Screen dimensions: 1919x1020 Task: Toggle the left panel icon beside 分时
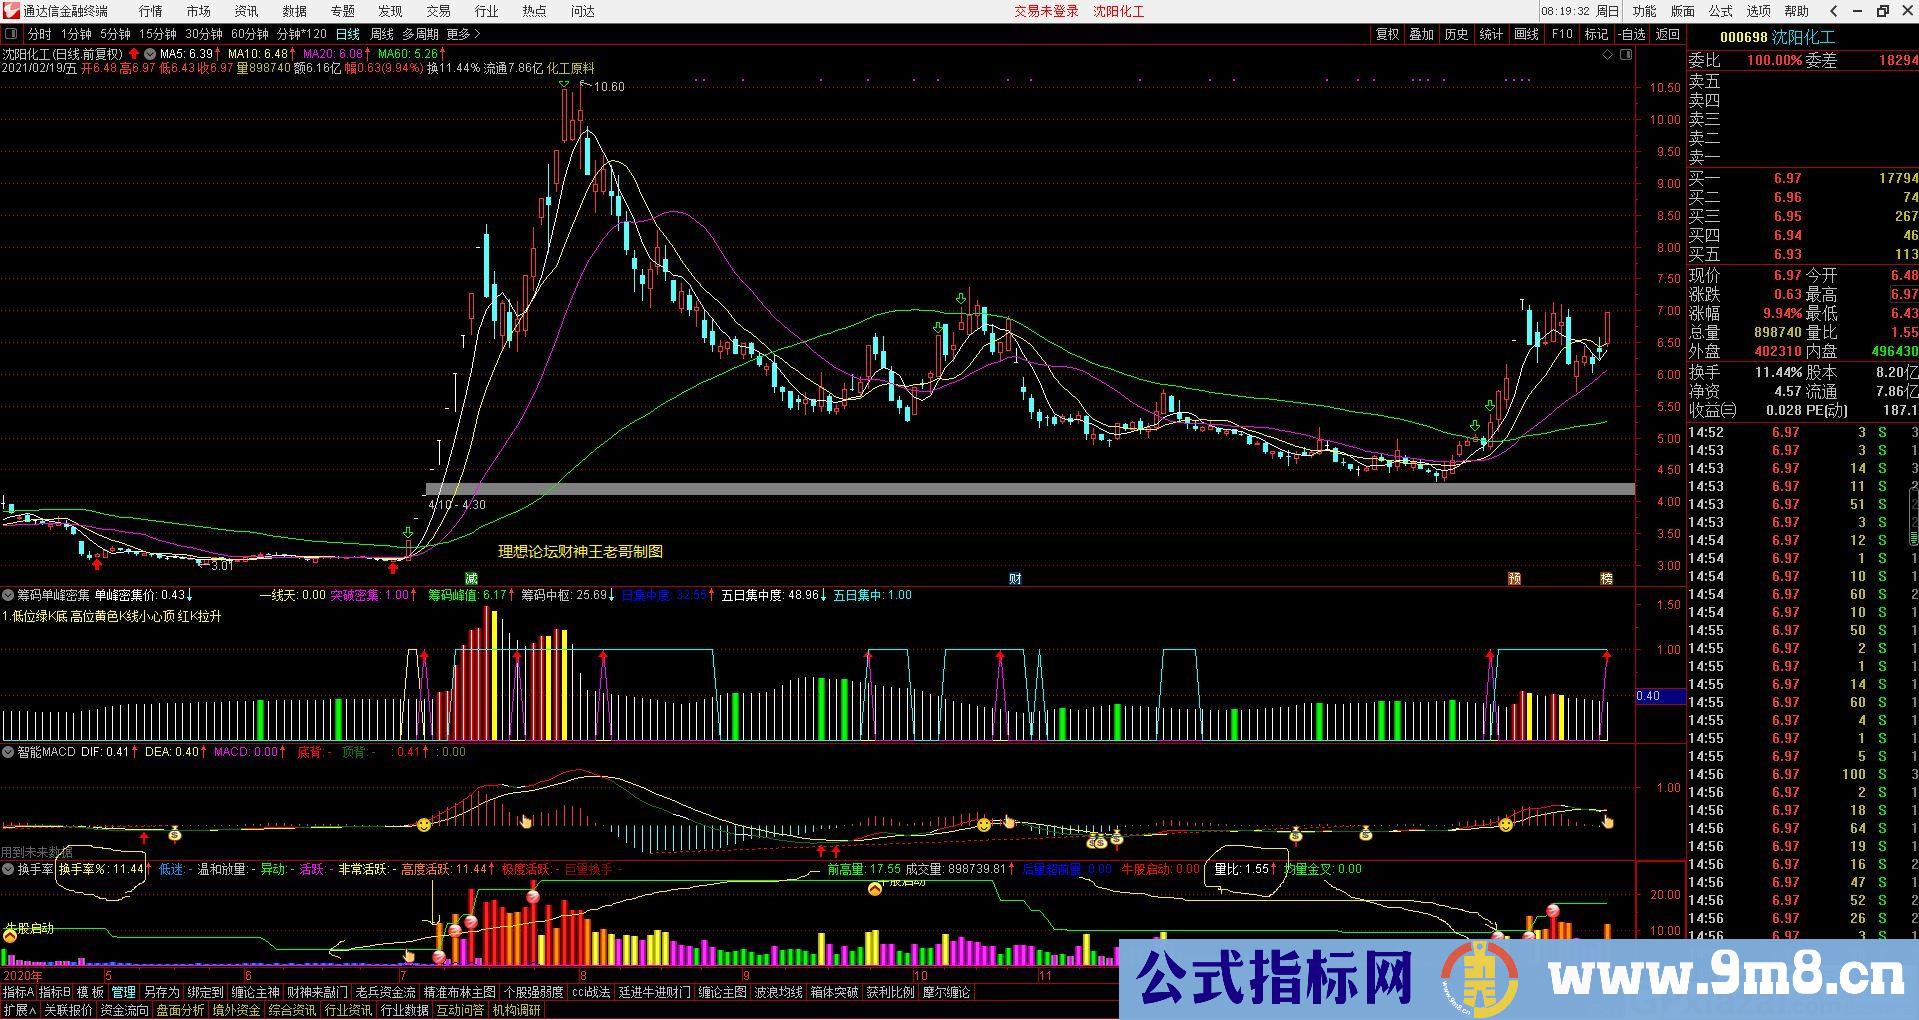click(x=10, y=33)
